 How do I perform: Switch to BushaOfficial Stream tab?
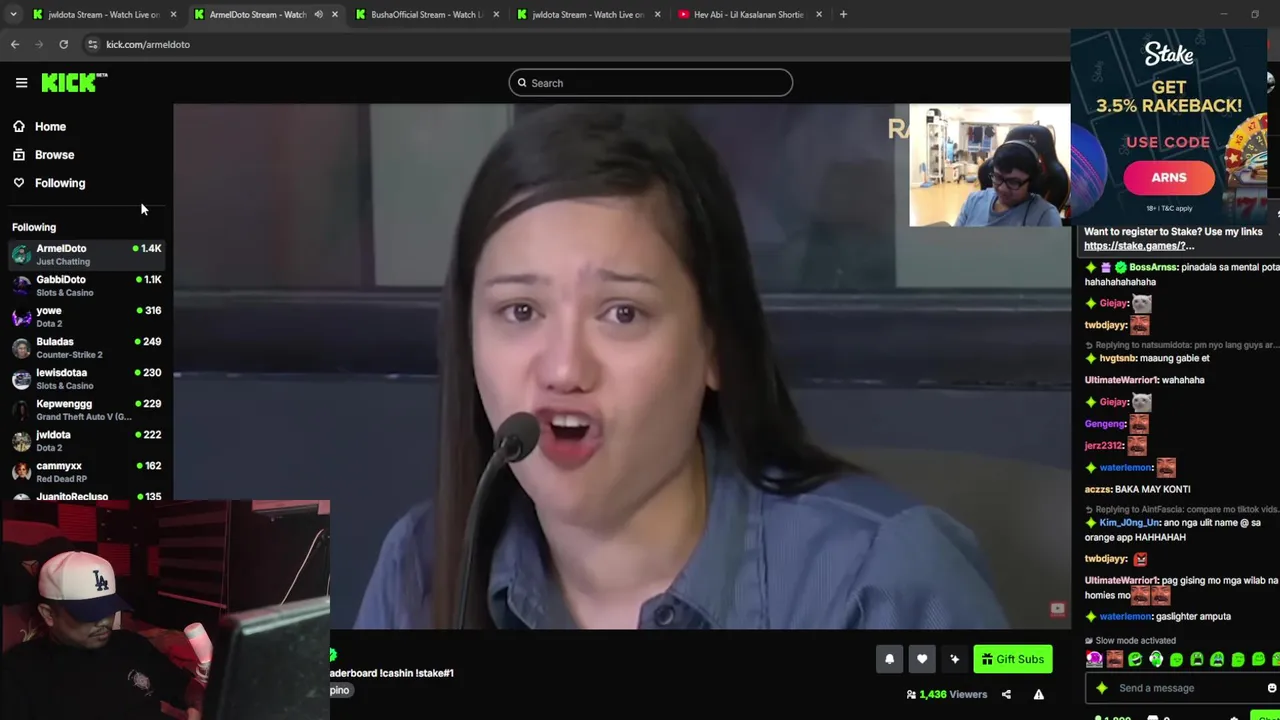[x=427, y=14]
